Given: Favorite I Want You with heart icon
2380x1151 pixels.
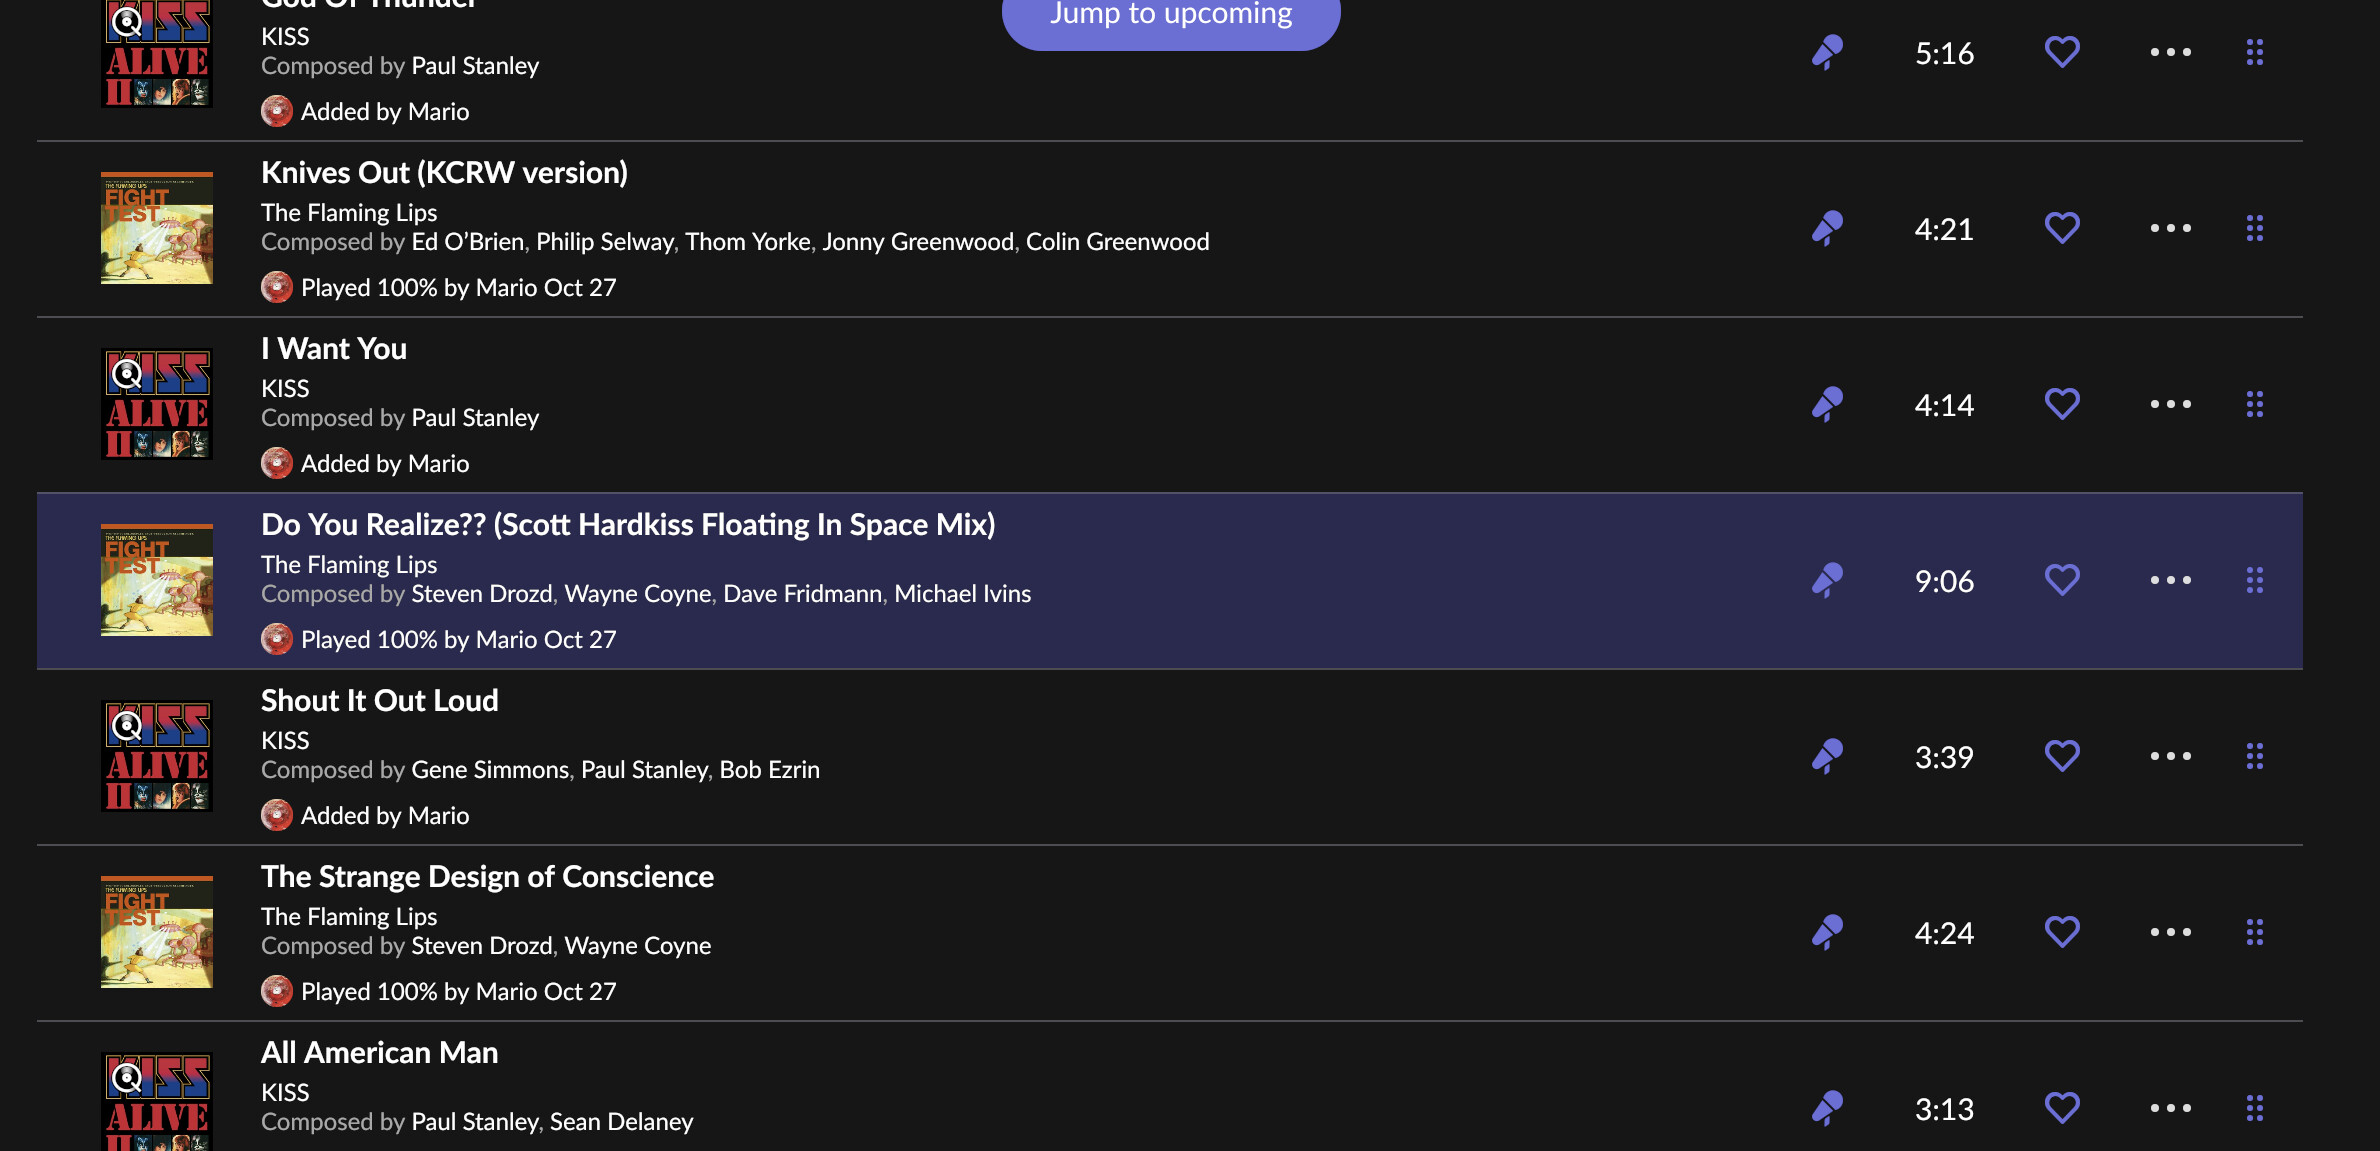Looking at the screenshot, I should (2062, 404).
